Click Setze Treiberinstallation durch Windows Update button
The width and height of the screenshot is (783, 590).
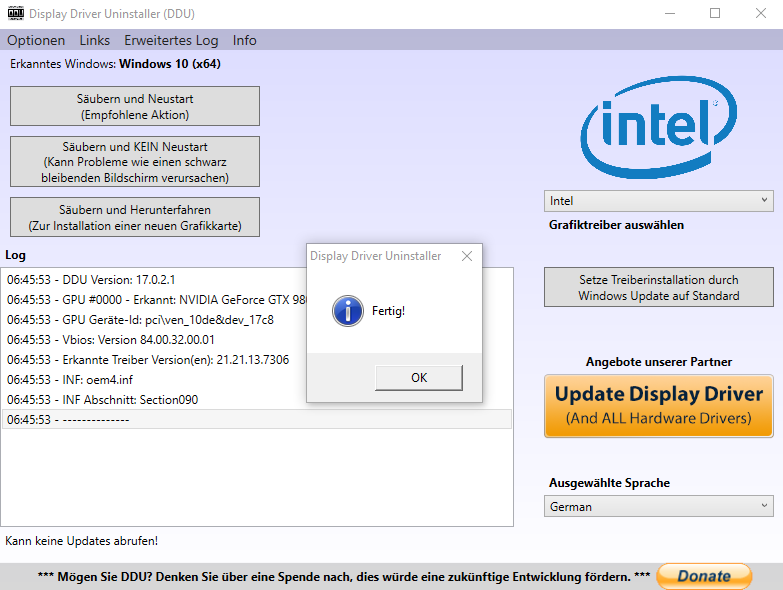659,287
